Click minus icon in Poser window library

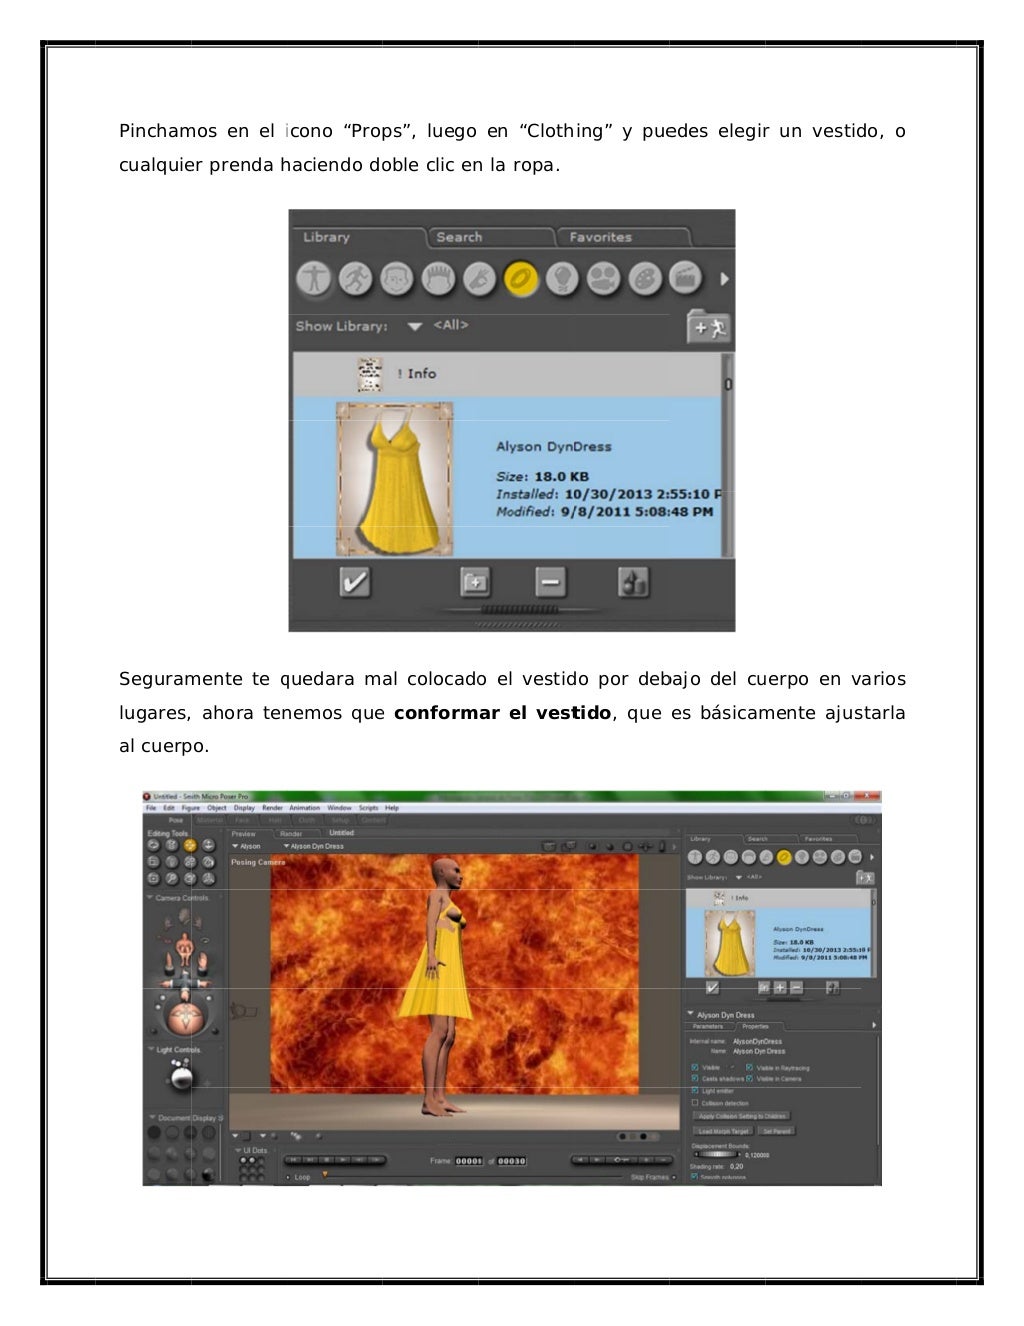click(797, 988)
